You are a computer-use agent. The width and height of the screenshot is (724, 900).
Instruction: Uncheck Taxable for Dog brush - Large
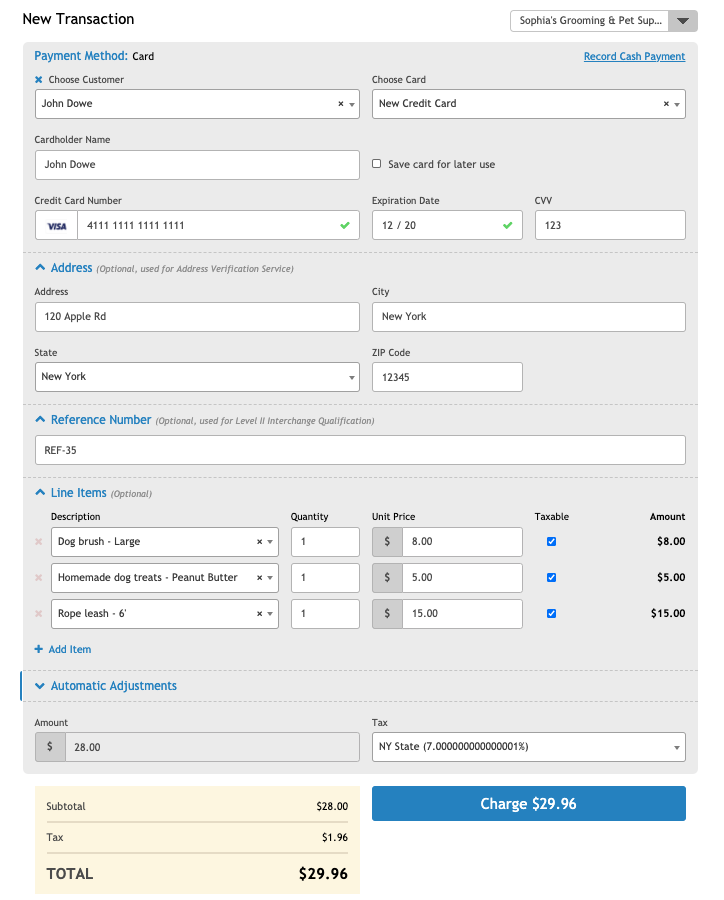tap(551, 542)
